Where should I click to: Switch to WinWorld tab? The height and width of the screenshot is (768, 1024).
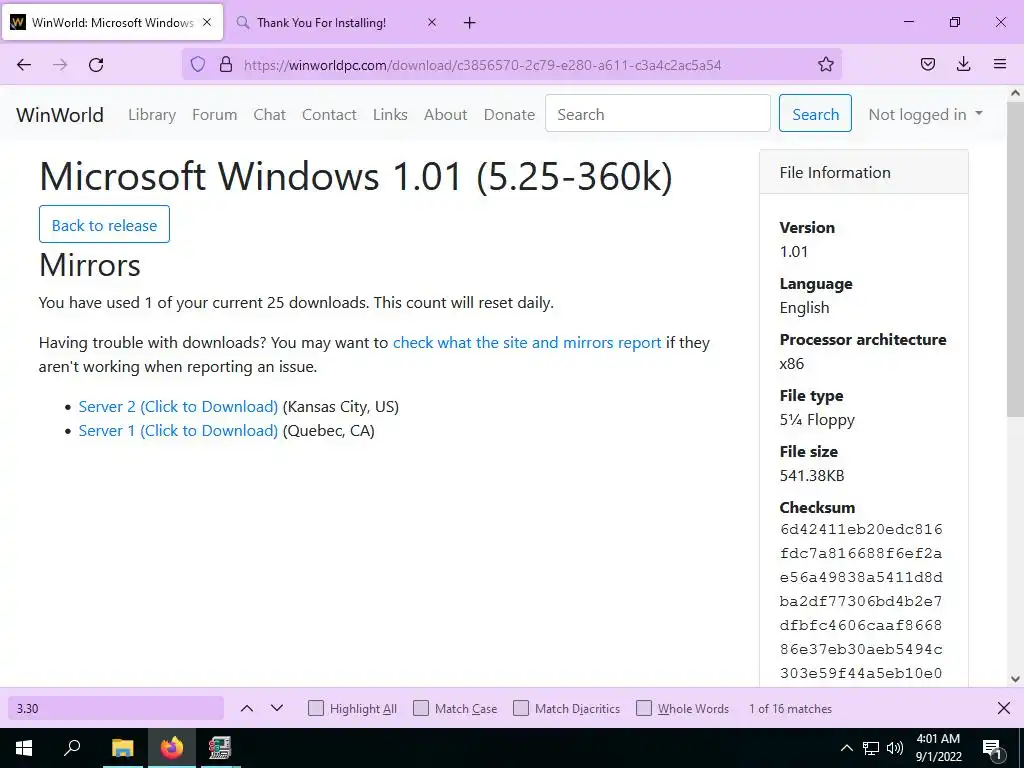(x=112, y=22)
